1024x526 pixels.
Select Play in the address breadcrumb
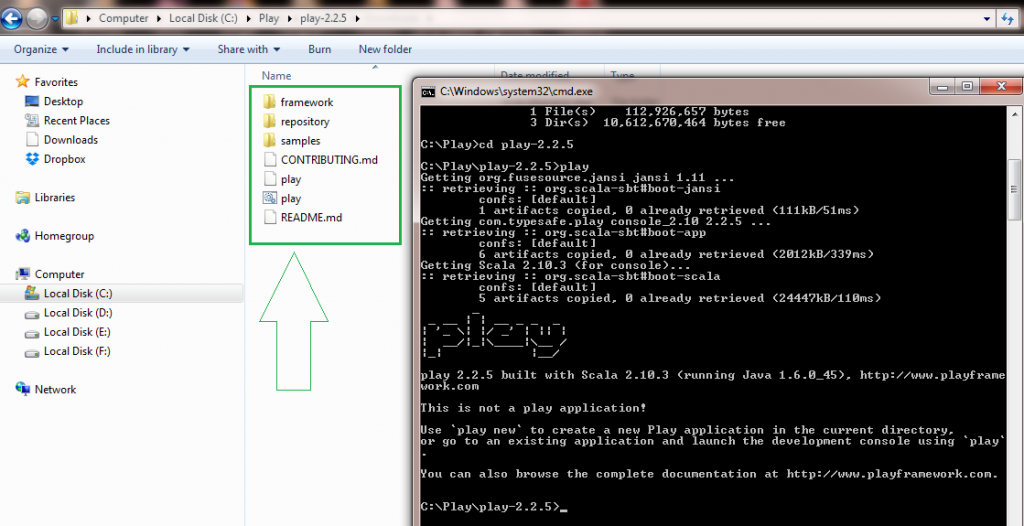(268, 18)
